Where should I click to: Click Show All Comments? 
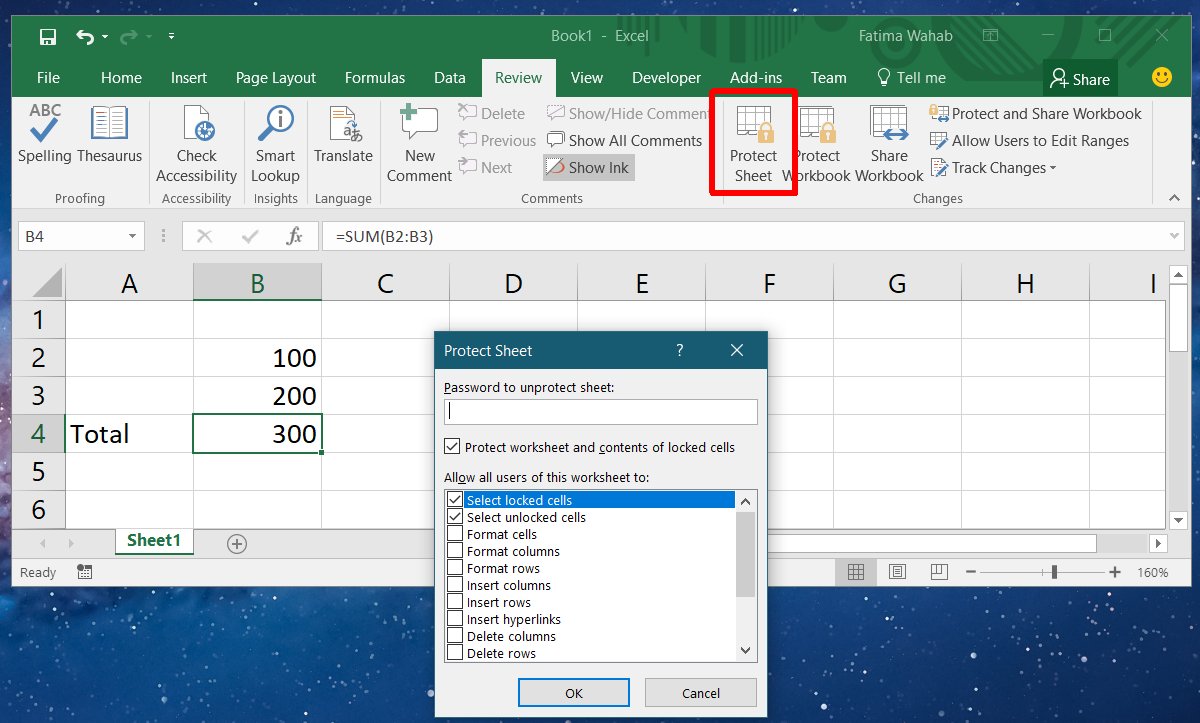625,141
